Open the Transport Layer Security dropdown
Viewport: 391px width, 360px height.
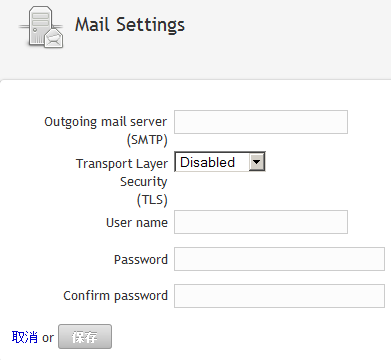tap(220, 162)
